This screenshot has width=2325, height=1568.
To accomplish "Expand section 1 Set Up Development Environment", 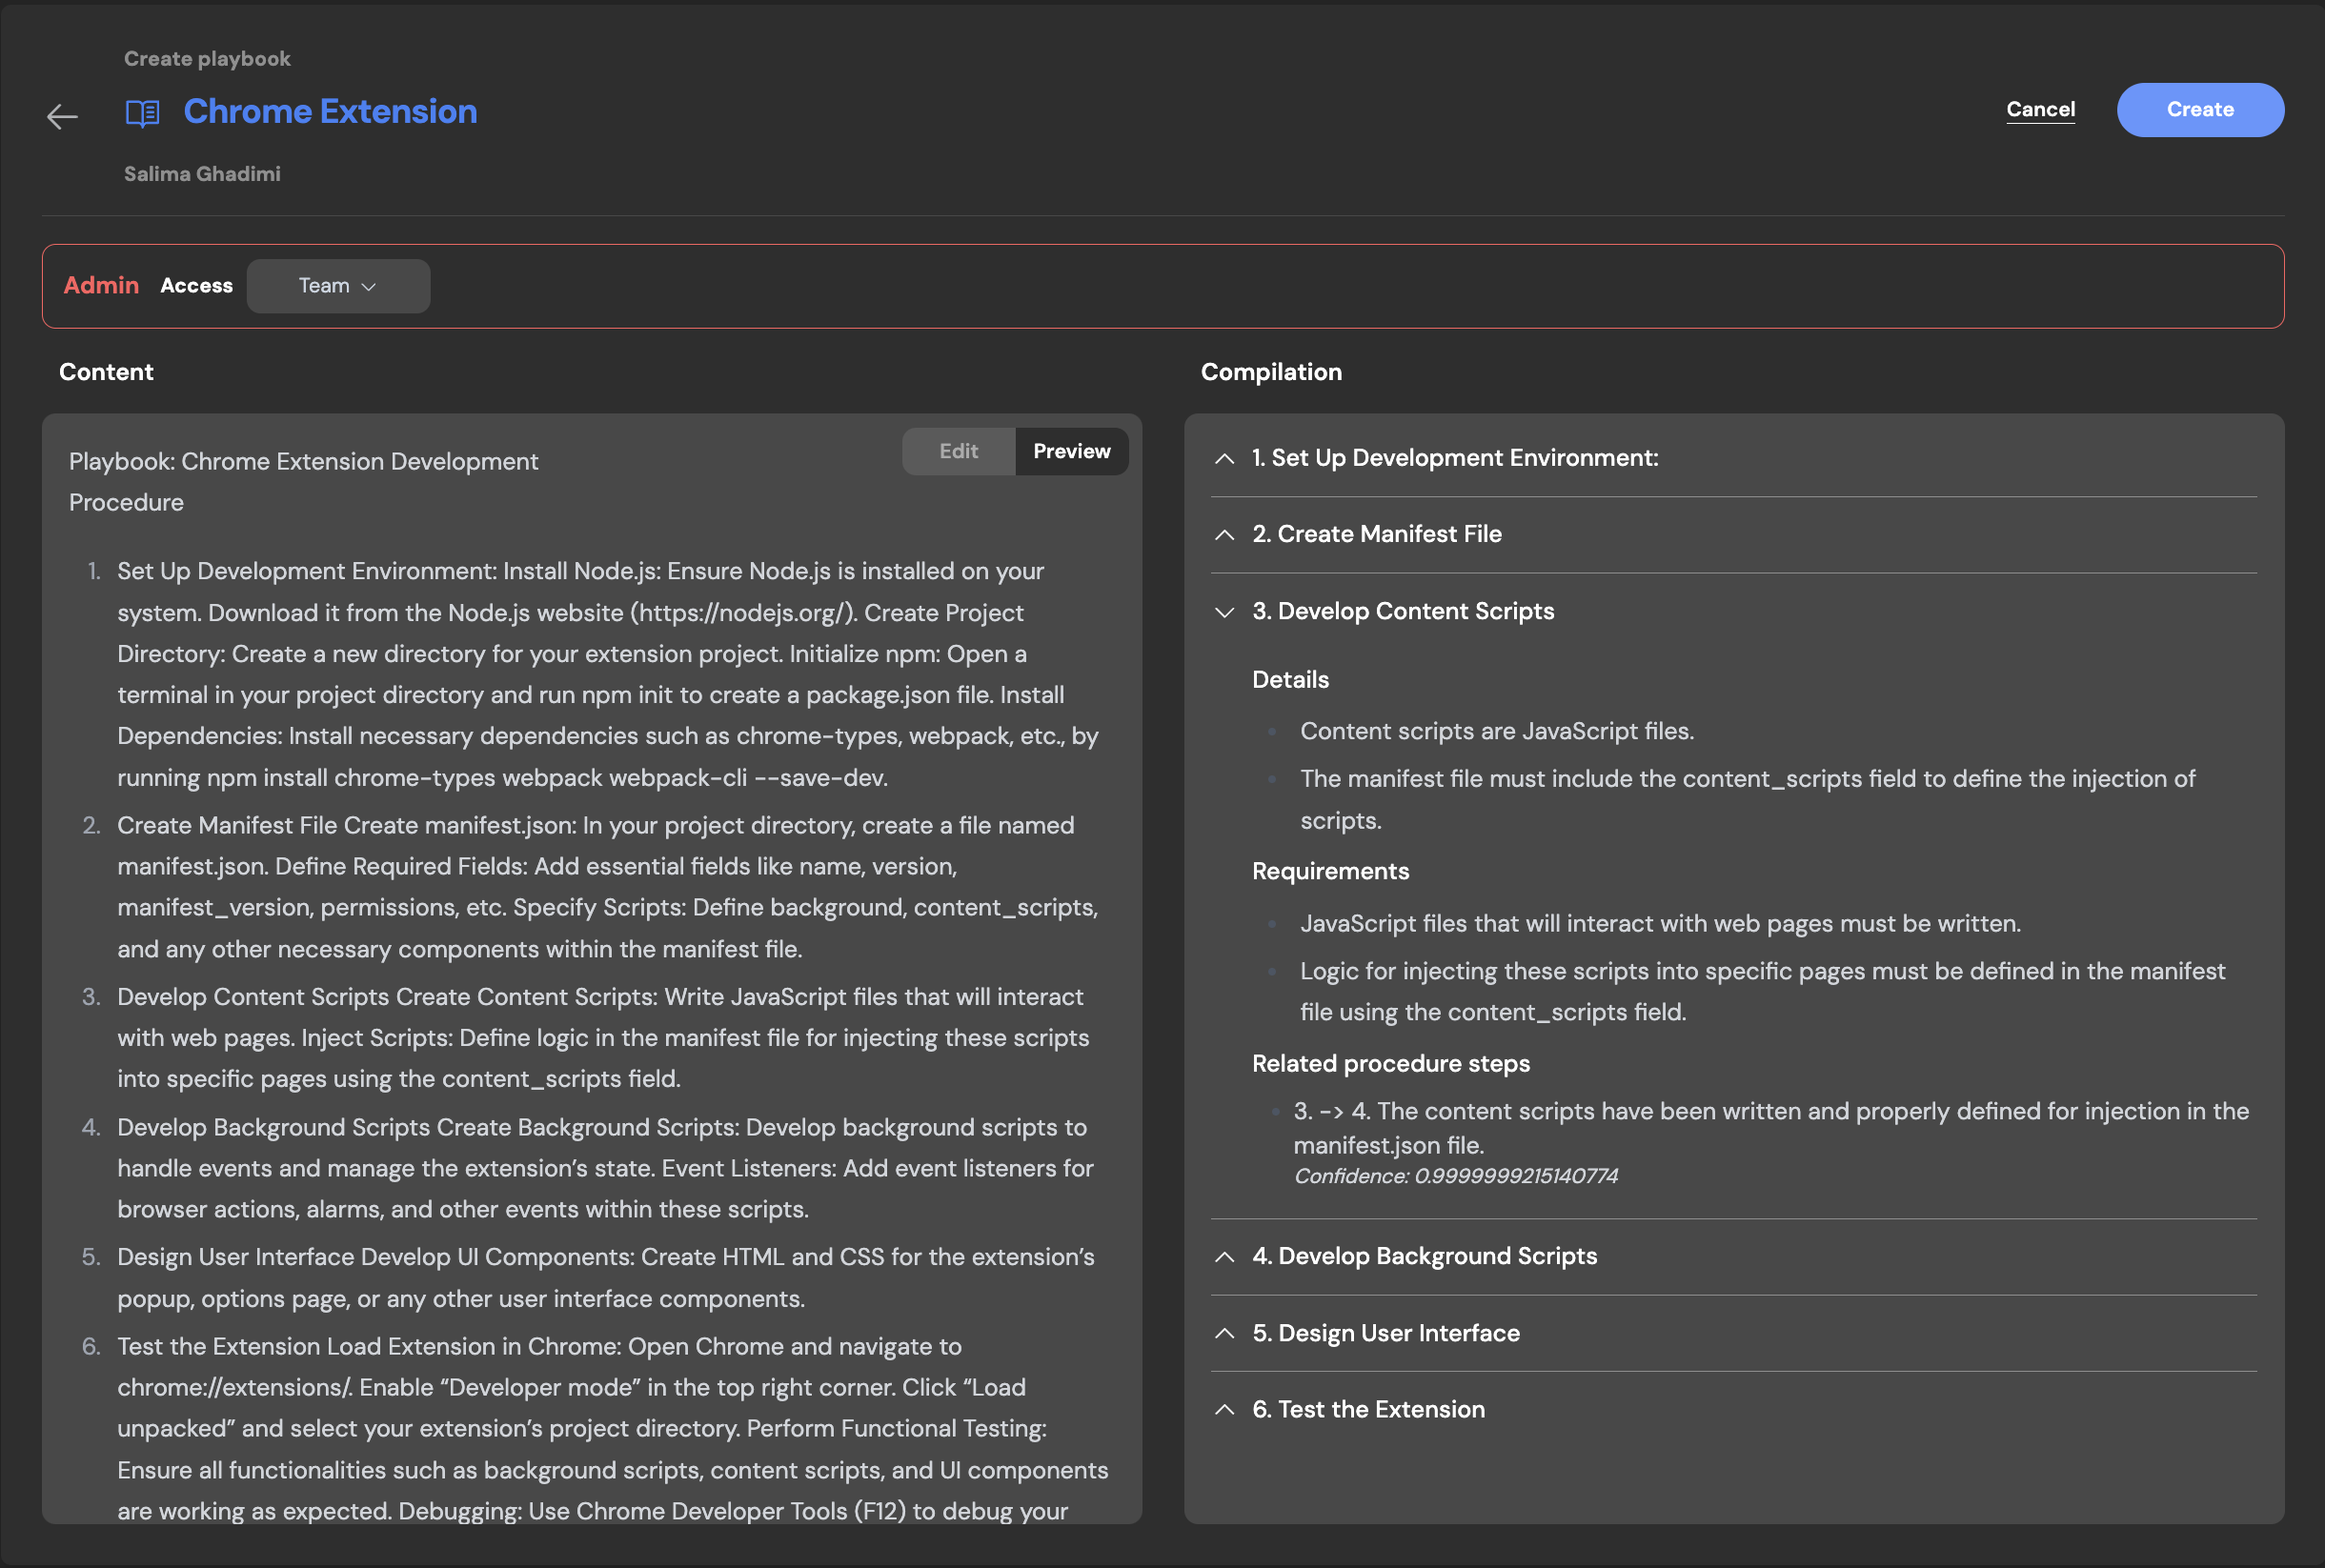I will 1224,458.
